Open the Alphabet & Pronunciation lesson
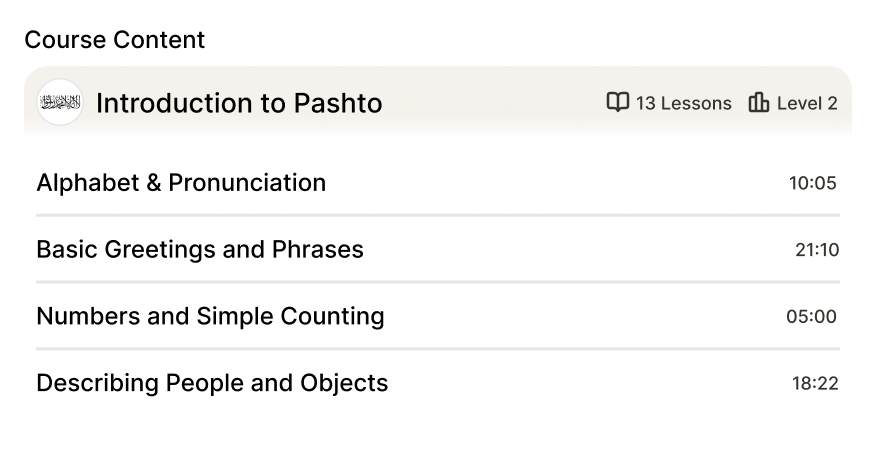The height and width of the screenshot is (474, 876). (181, 183)
